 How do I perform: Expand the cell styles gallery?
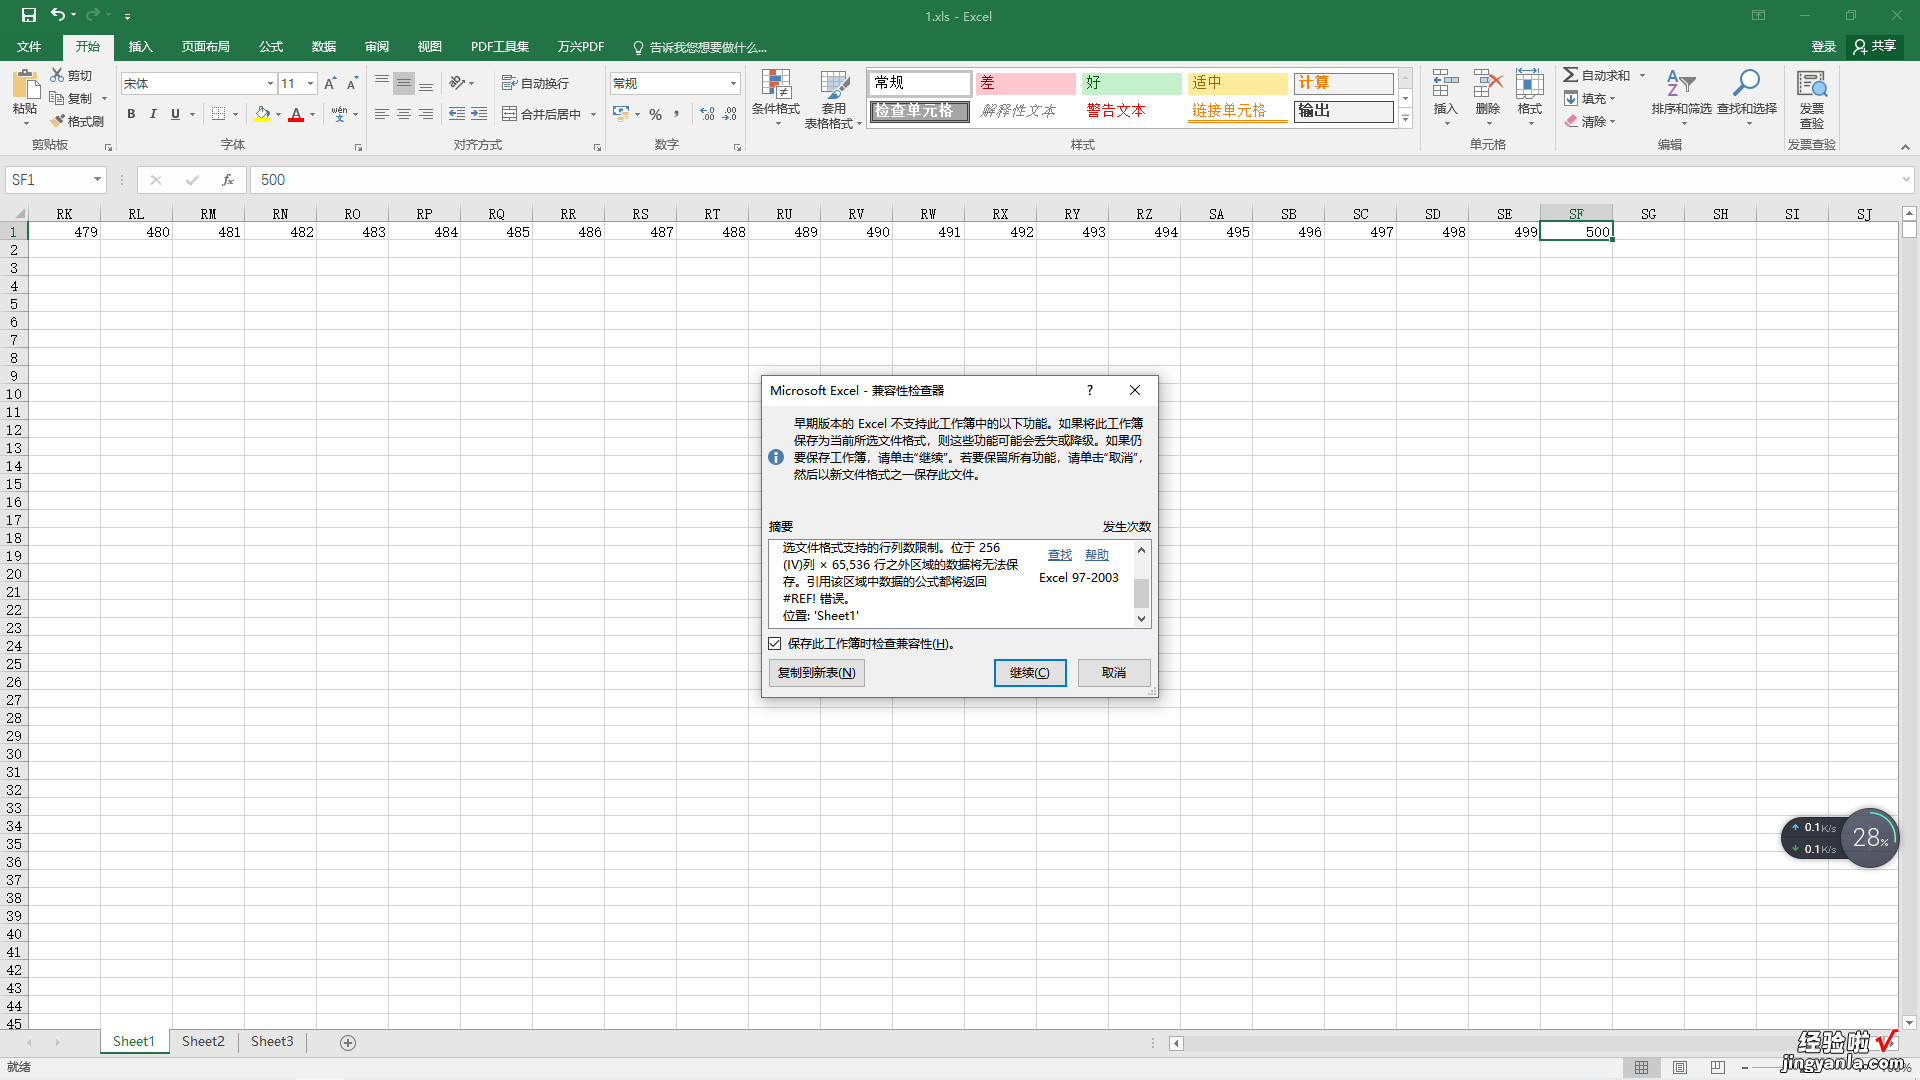[1405, 119]
